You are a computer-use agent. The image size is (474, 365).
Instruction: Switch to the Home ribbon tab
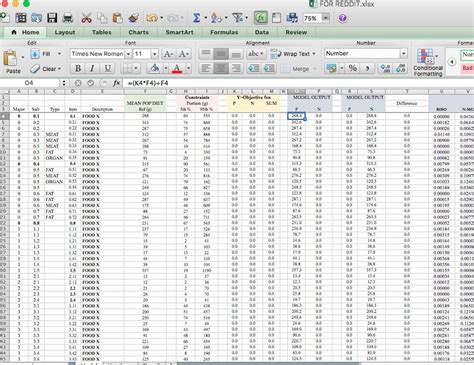click(26, 32)
